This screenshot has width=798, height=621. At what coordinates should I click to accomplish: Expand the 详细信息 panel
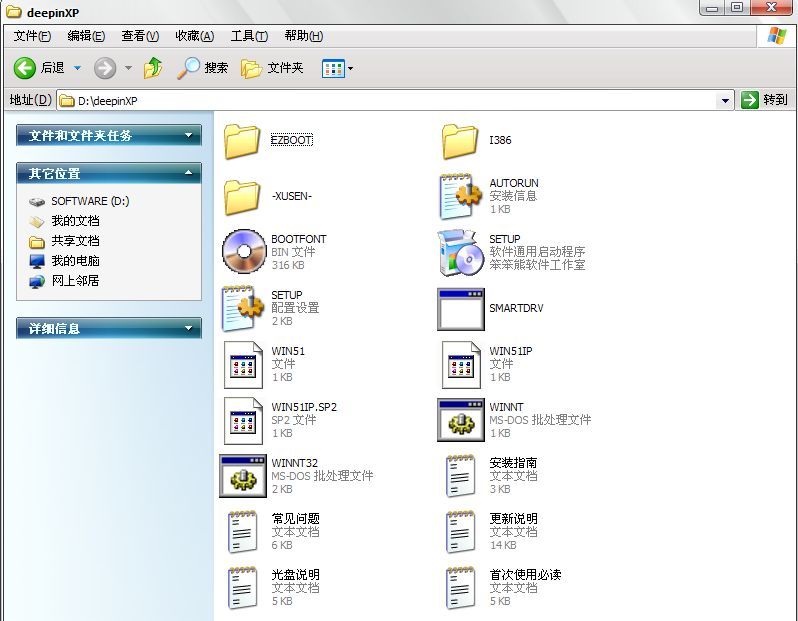(109, 328)
